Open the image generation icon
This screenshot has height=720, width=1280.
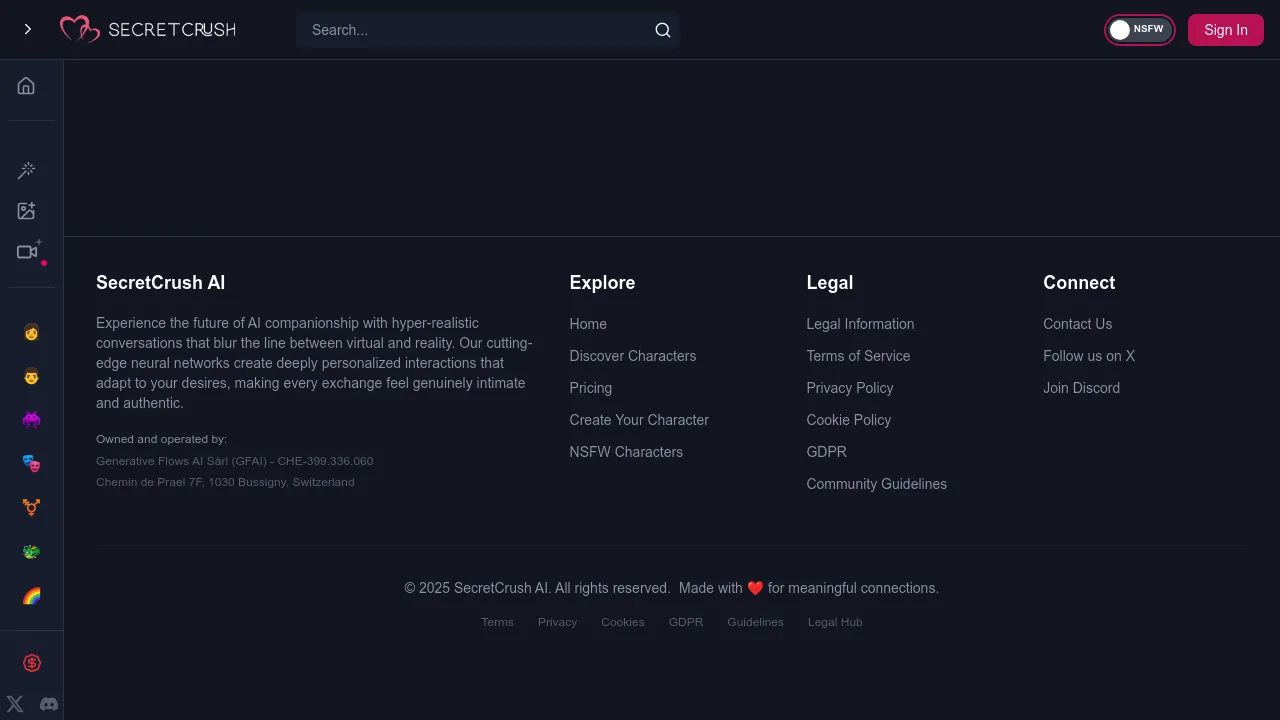(x=27, y=211)
